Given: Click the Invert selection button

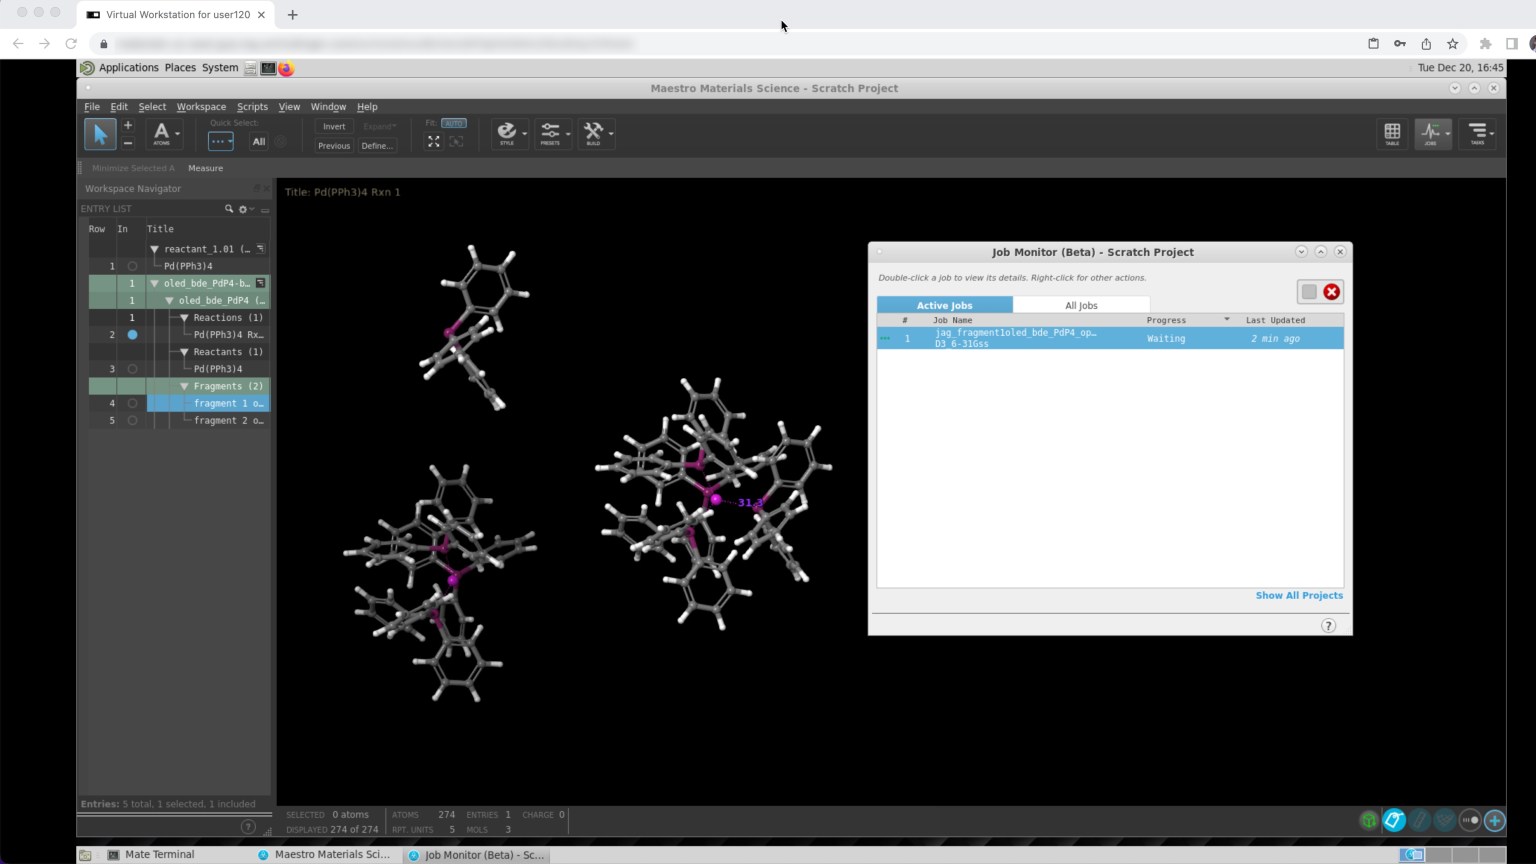Looking at the screenshot, I should (x=333, y=126).
